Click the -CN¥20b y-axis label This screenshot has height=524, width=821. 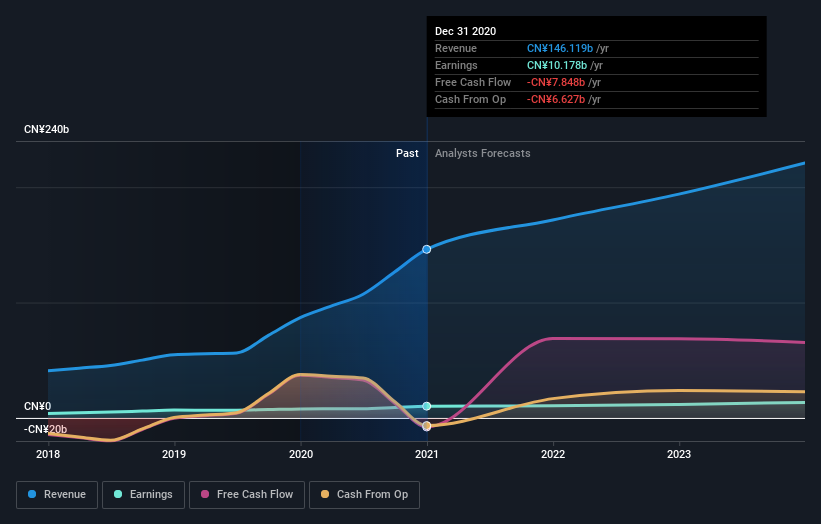tap(46, 429)
